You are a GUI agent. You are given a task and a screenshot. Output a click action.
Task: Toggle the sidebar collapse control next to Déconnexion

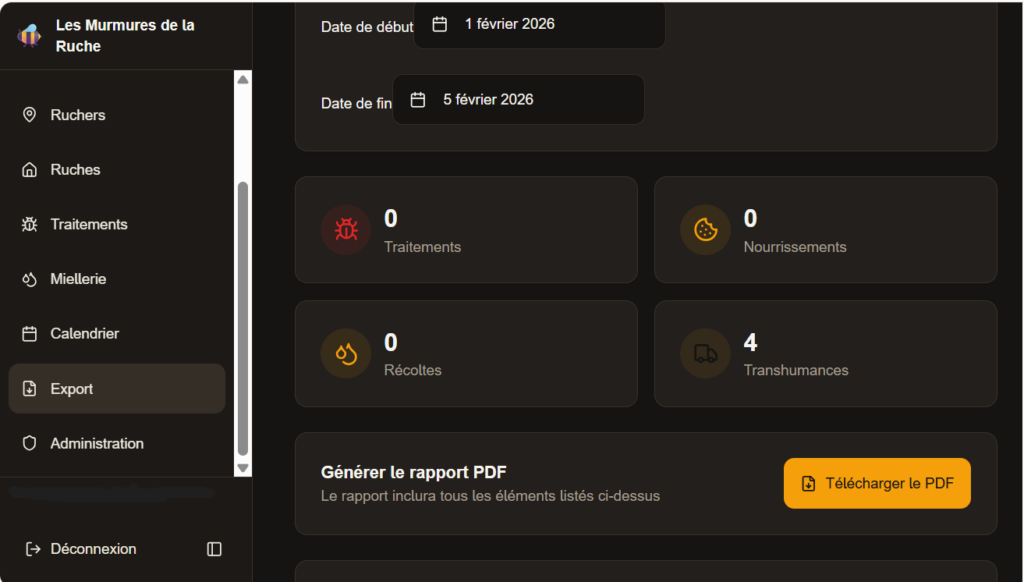point(214,548)
